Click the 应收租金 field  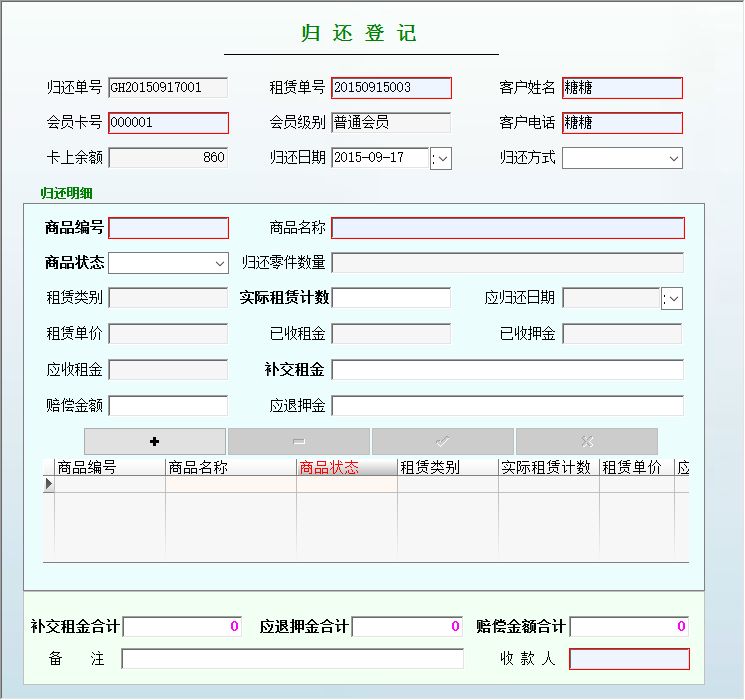[x=168, y=370]
